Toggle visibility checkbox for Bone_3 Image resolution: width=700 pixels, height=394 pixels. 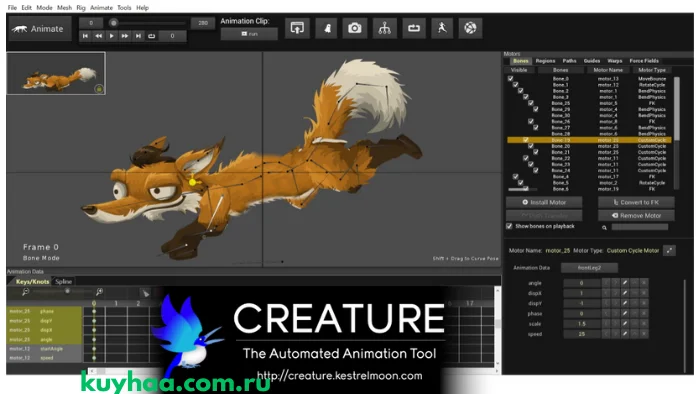click(x=525, y=97)
